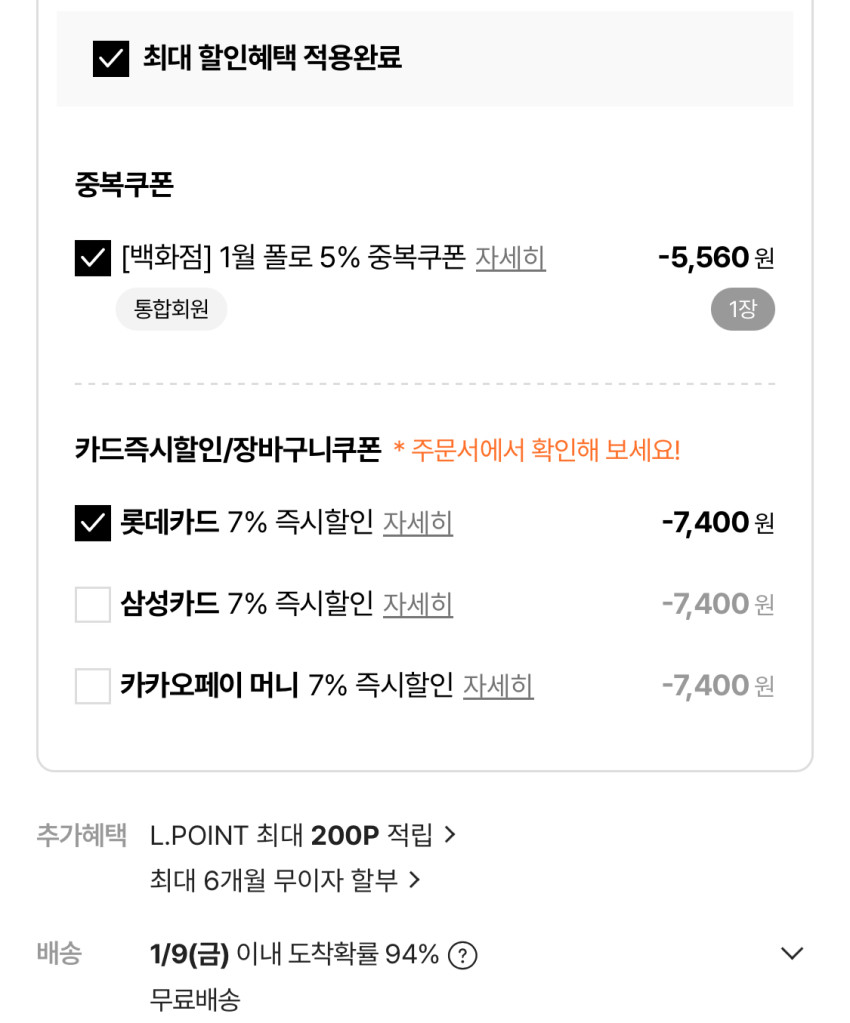Uncheck the 최대 할인혜택 적용완료 checkbox

(x=111, y=59)
